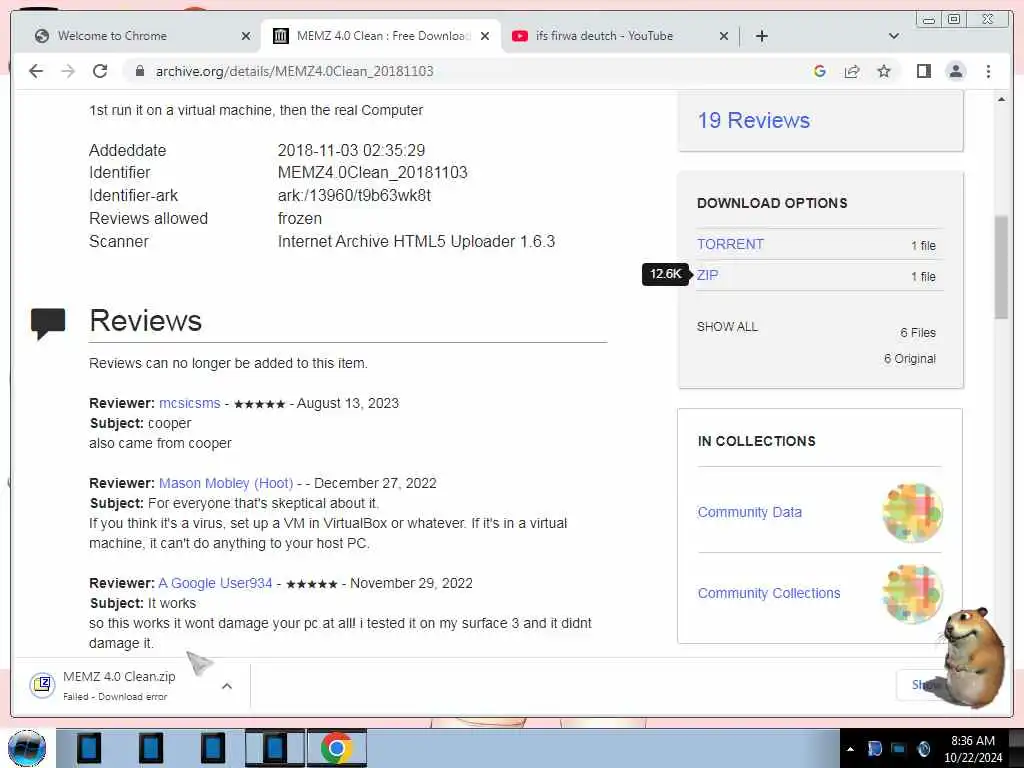Click the '6 Files' count text

pyautogui.click(x=918, y=332)
